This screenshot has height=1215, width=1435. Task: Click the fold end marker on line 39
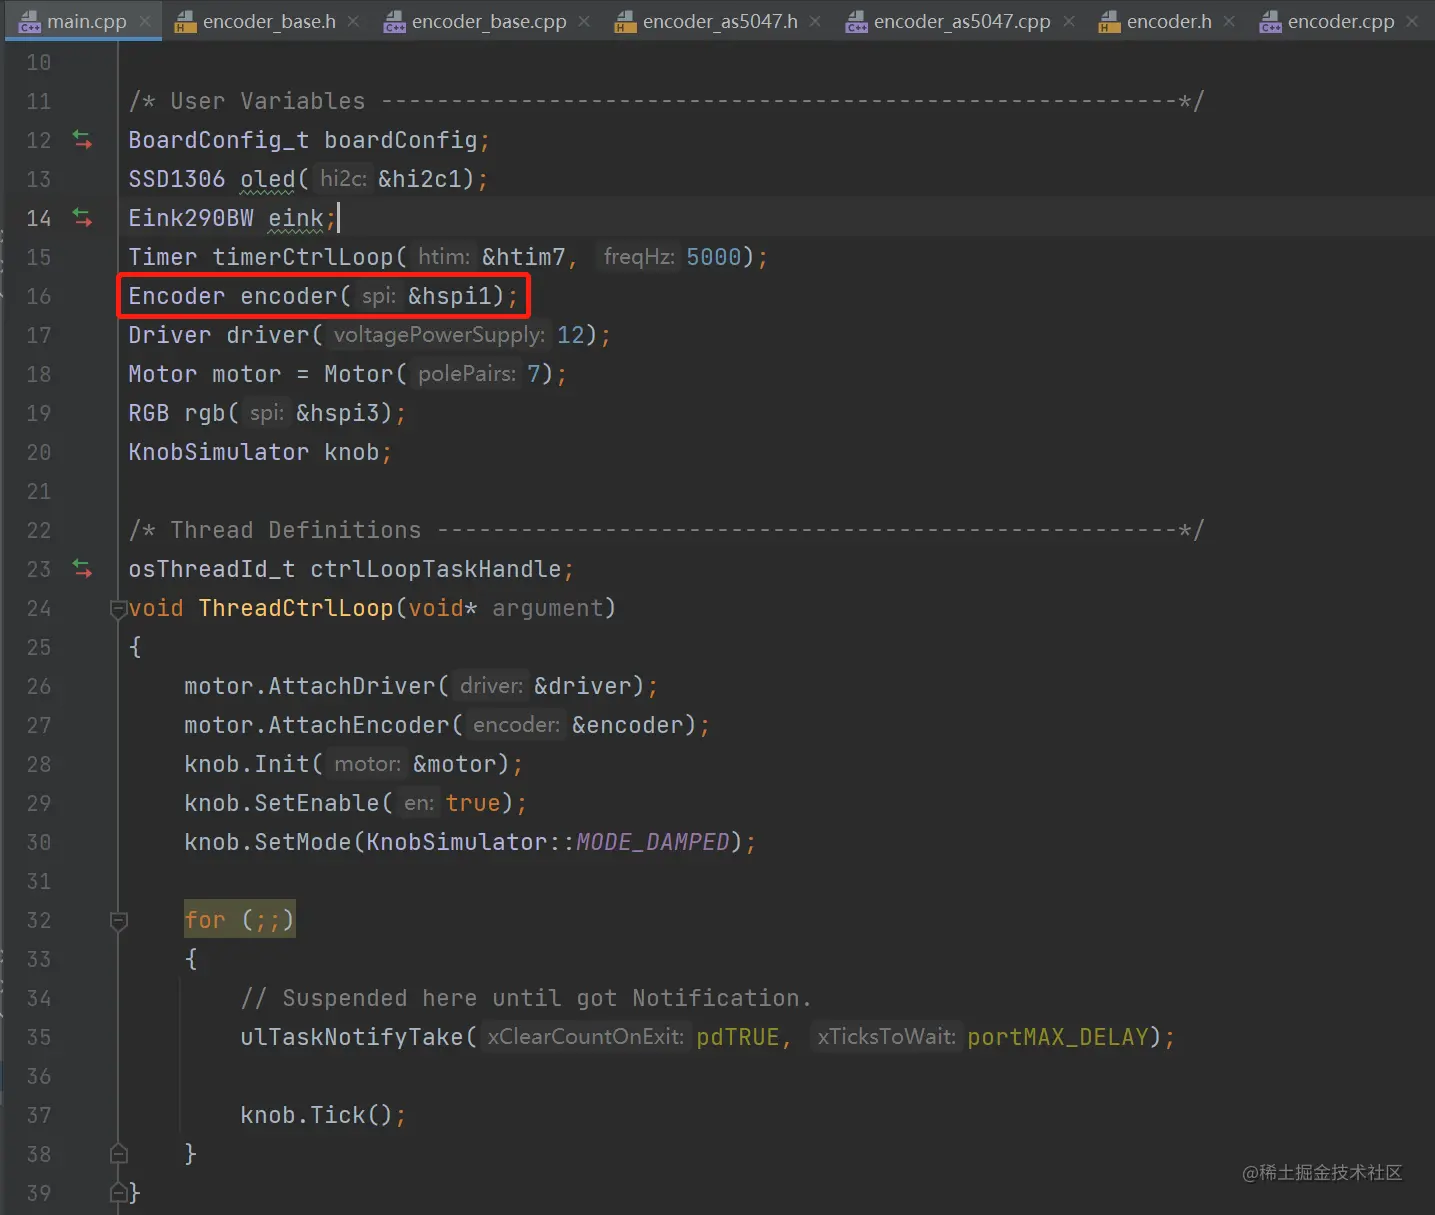pyautogui.click(x=118, y=1193)
